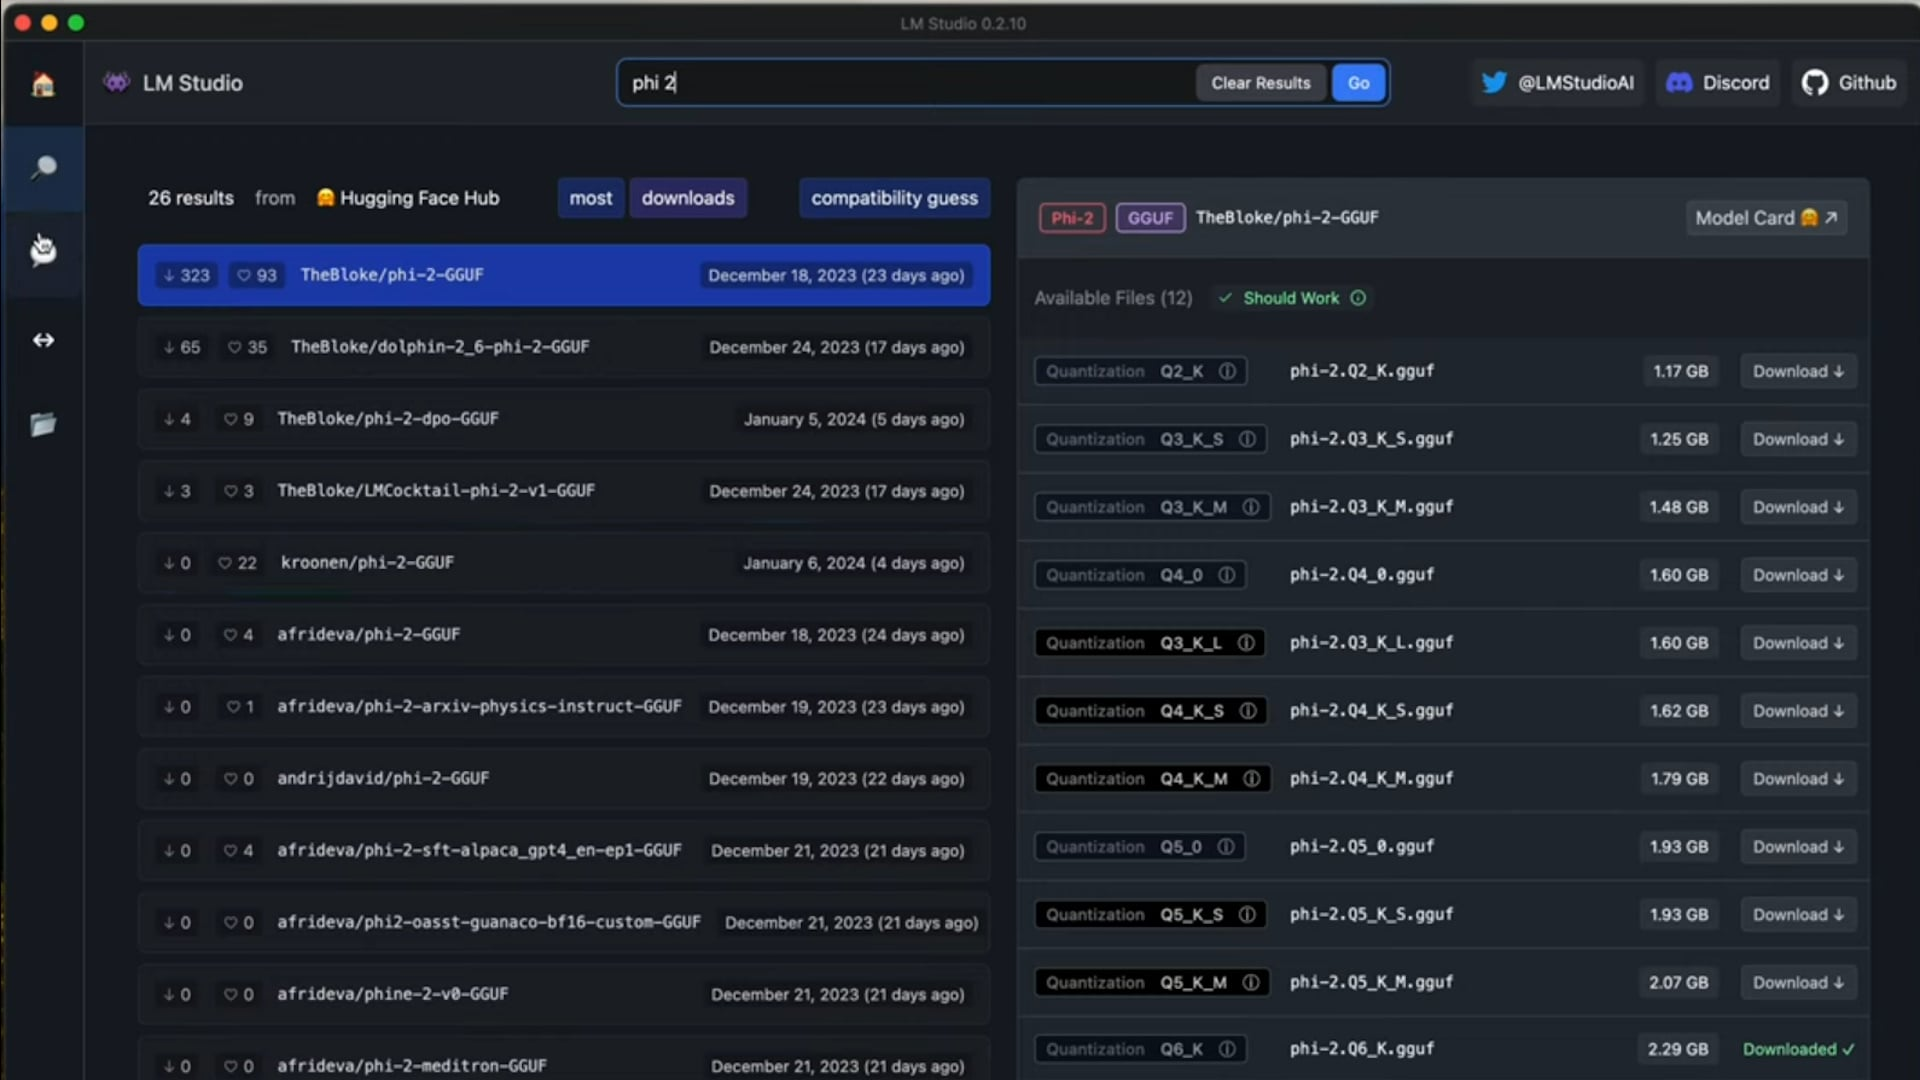Click the info icon beside Should Work
This screenshot has width=1920, height=1080.
(x=1358, y=298)
